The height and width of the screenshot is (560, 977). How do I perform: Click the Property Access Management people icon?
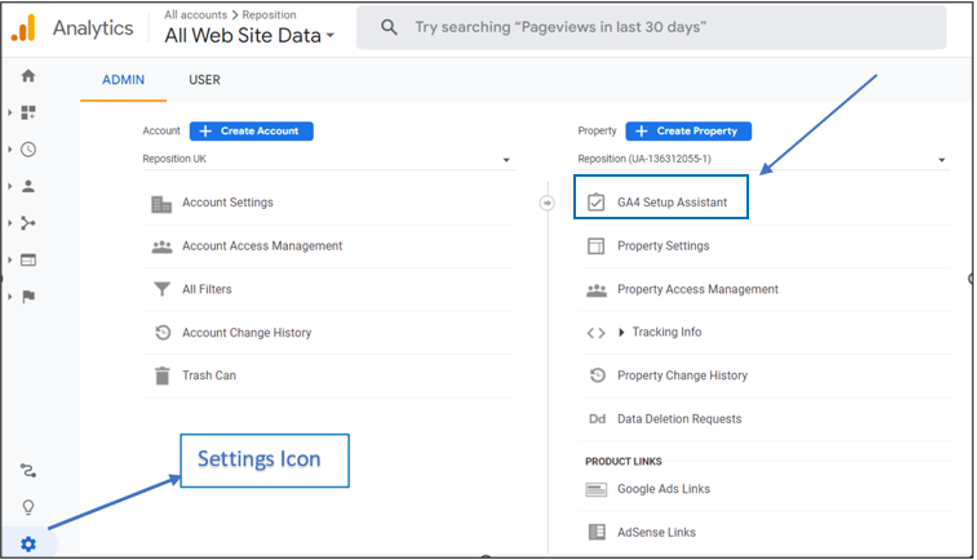coord(596,290)
